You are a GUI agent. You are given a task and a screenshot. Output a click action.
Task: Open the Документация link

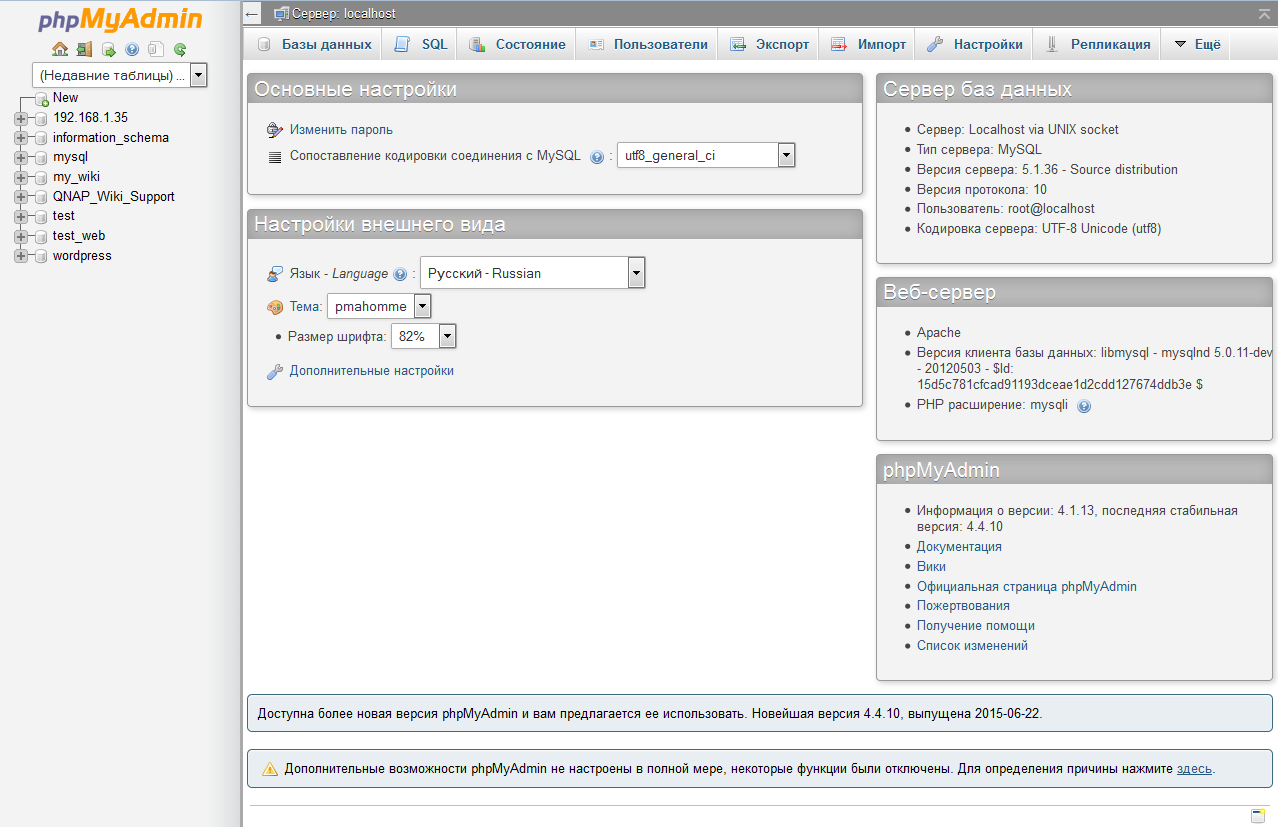point(959,547)
